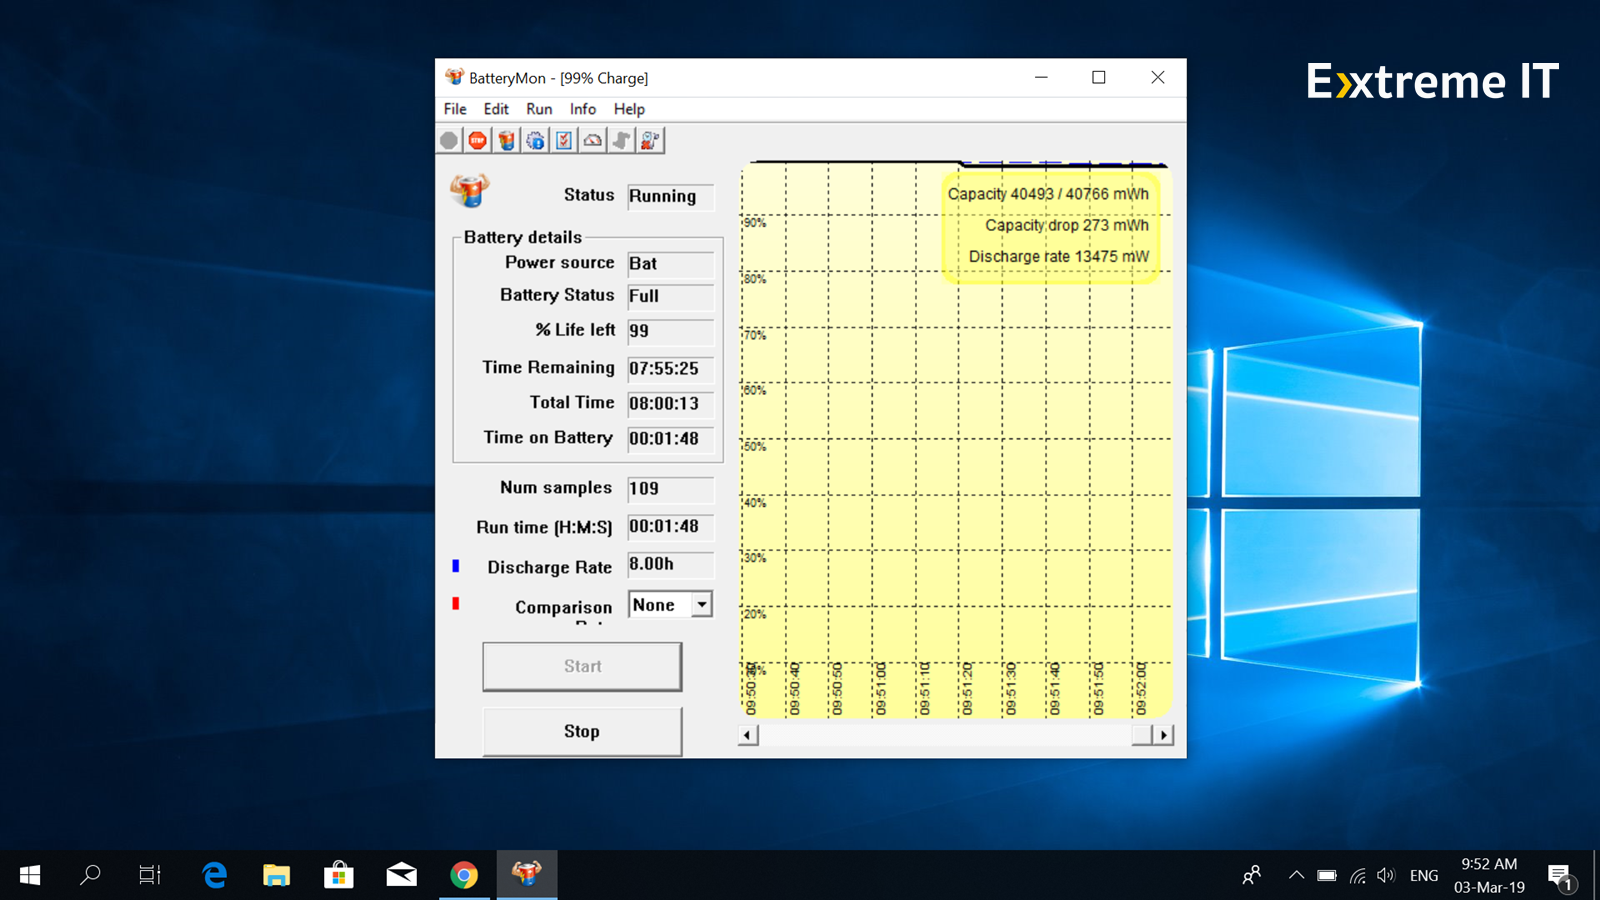Click the Num samples value 109
Viewport: 1600px width, 900px height.
(x=671, y=489)
